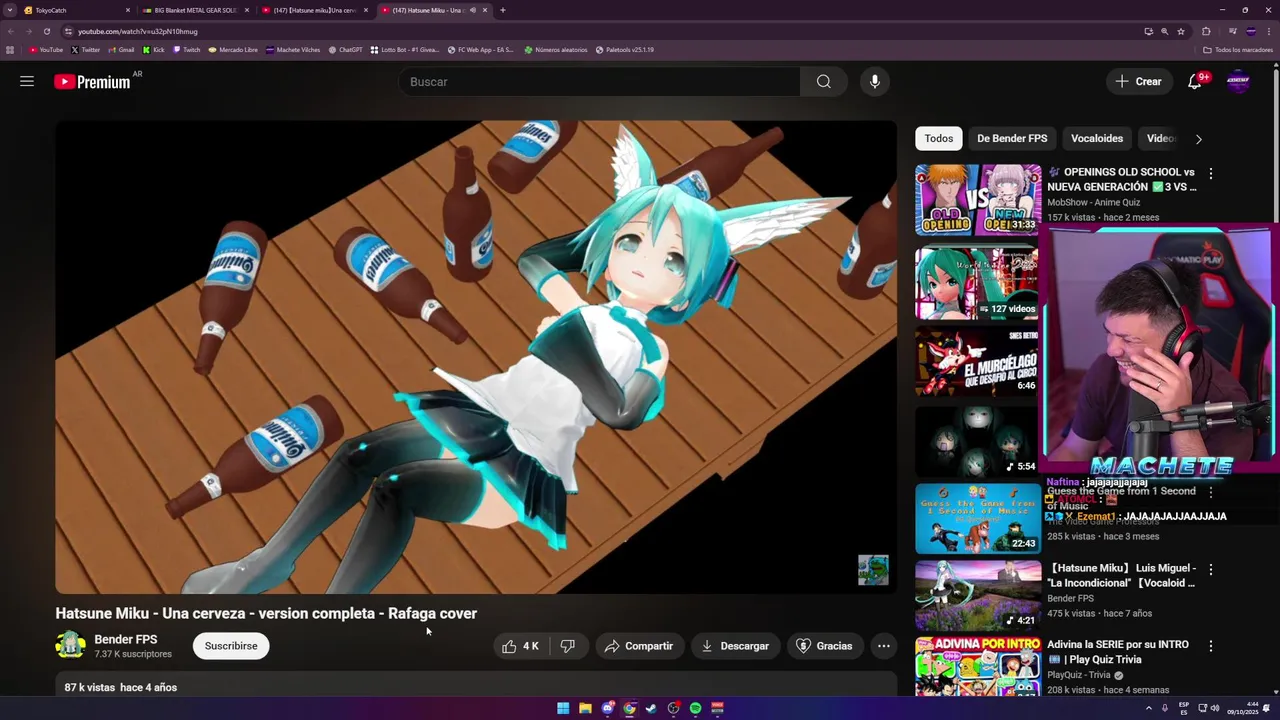Screen dimensions: 1280x720
Task: Switch to third Hatsune miku tab
Action: 314,10
